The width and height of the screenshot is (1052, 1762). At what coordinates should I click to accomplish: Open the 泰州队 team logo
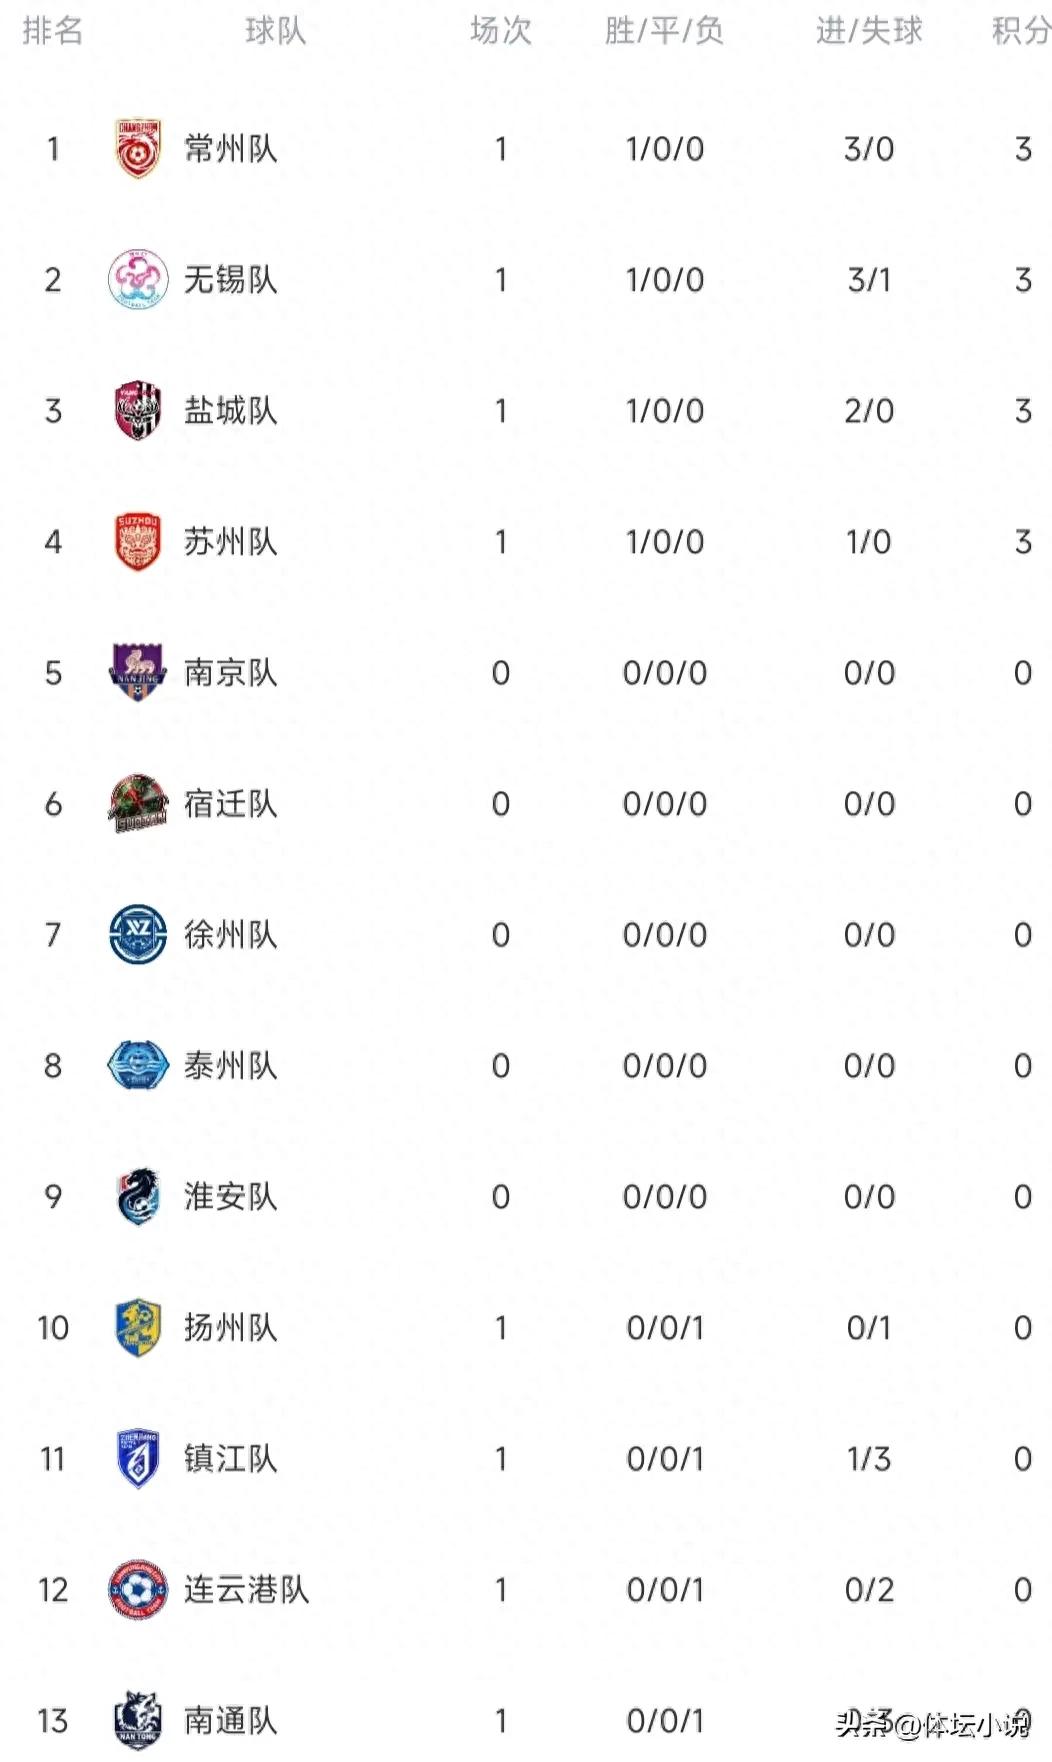click(x=138, y=1066)
